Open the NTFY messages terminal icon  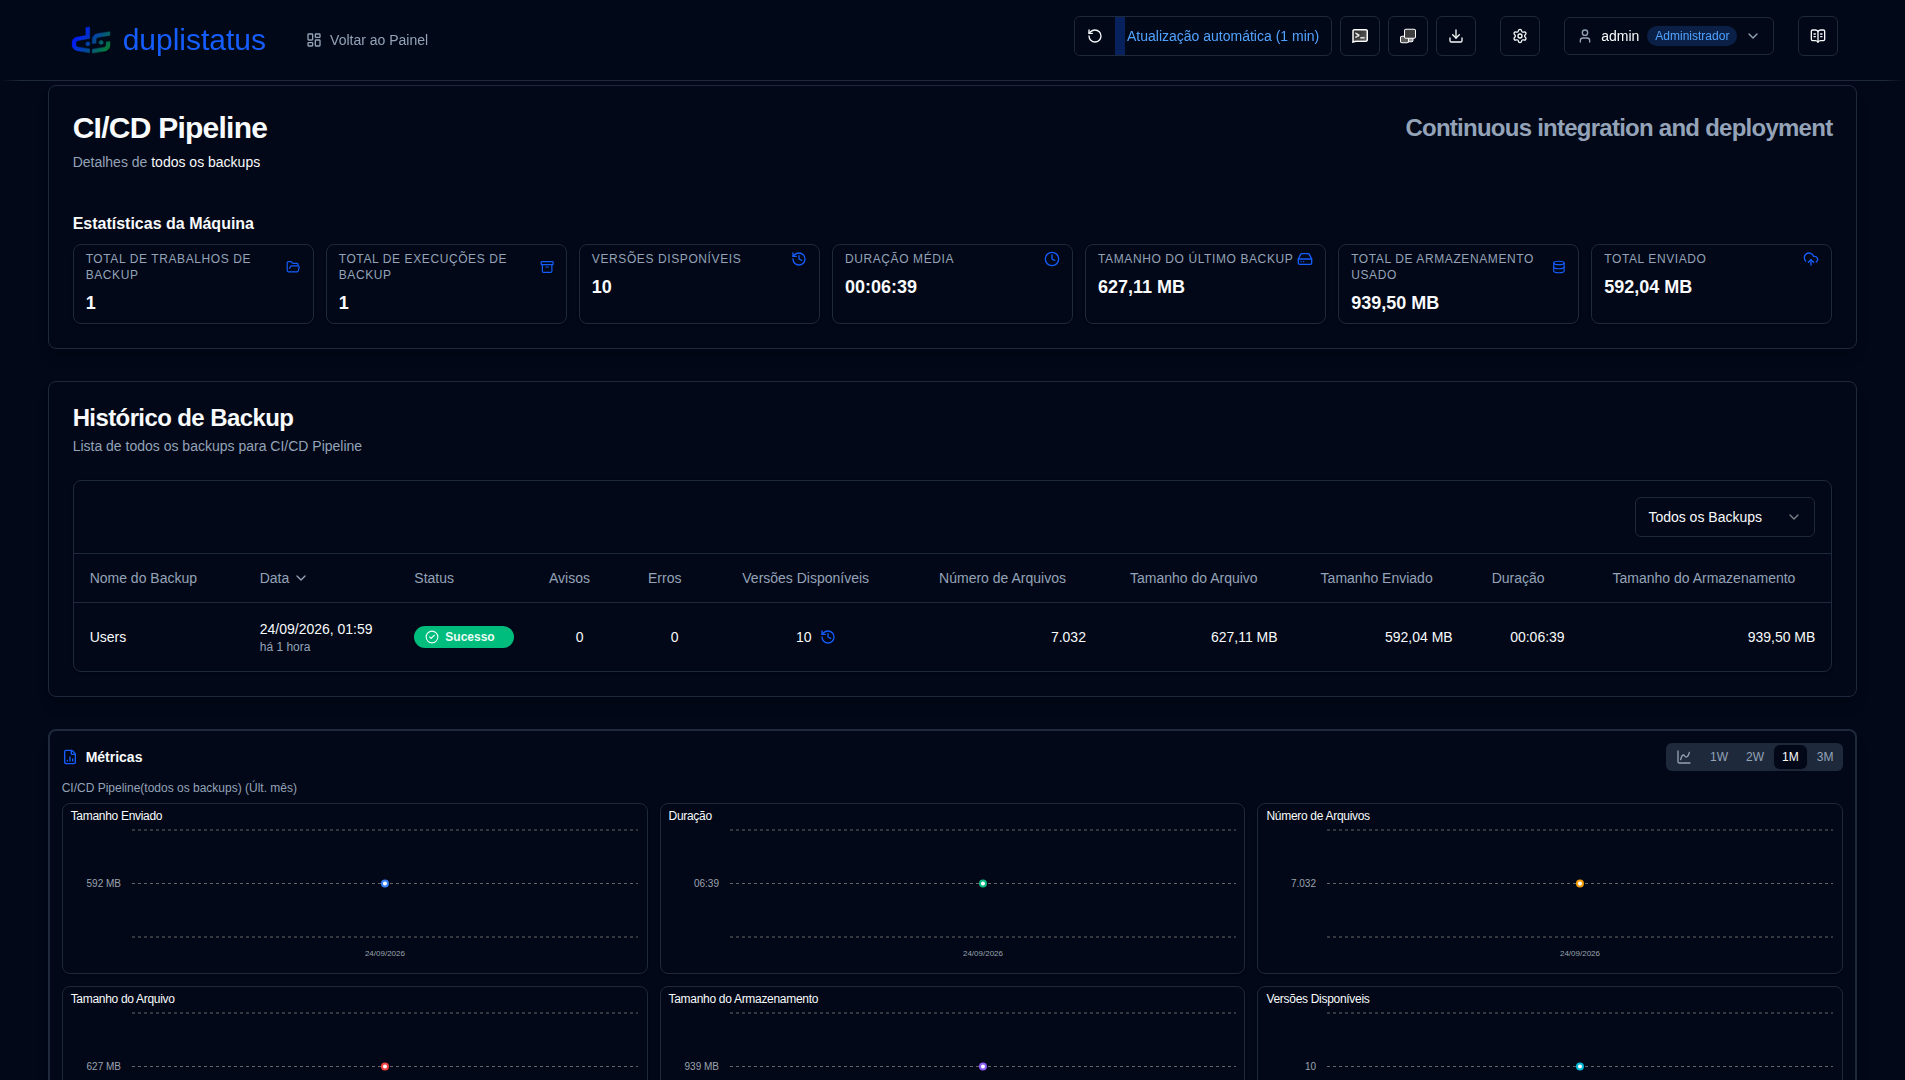pos(1360,36)
